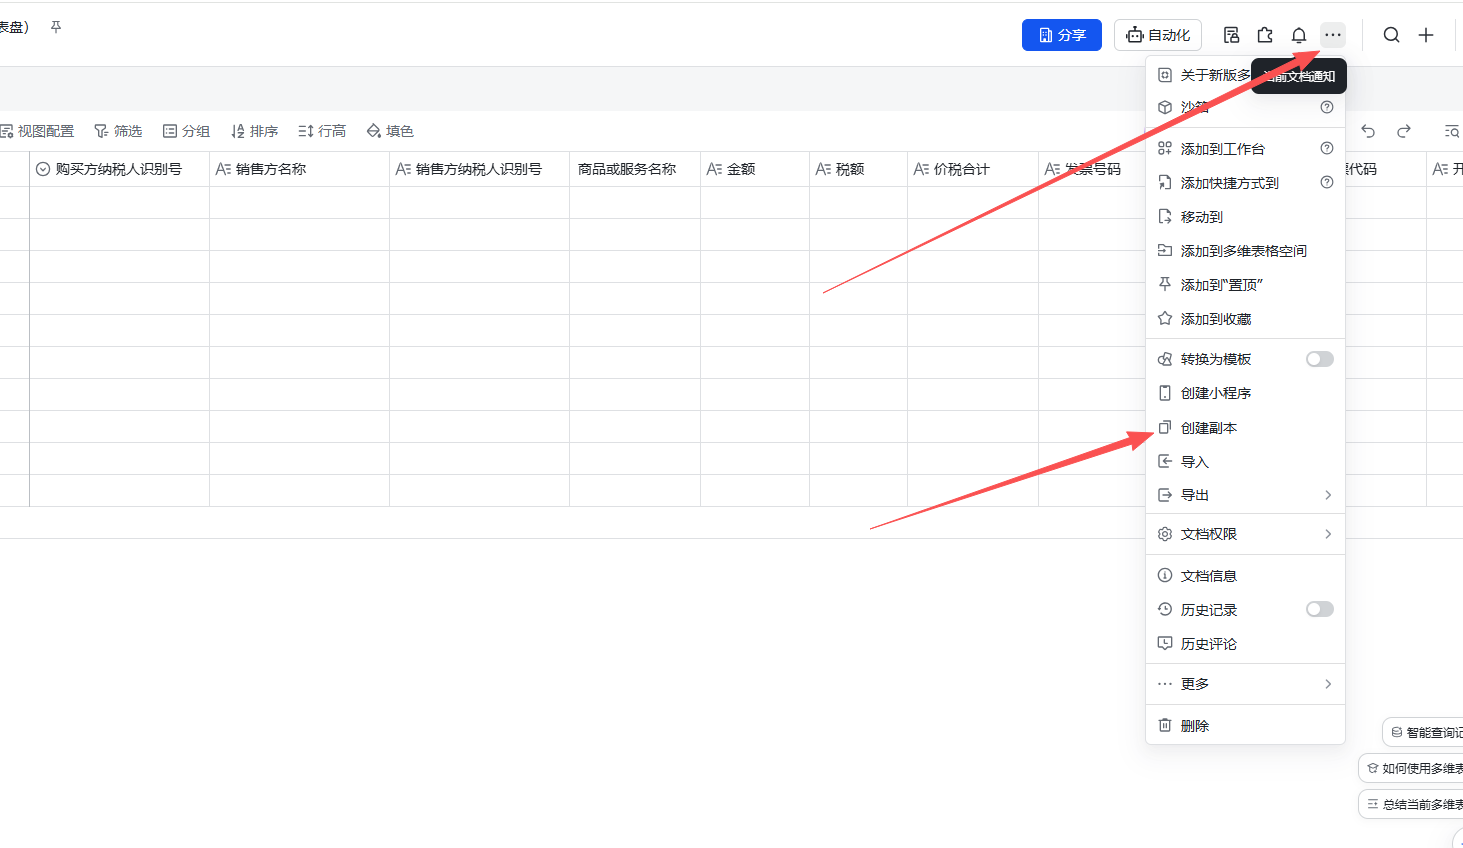Click the help icon beside 添加到工作台
Screen dimensions: 1463x848
[1327, 148]
